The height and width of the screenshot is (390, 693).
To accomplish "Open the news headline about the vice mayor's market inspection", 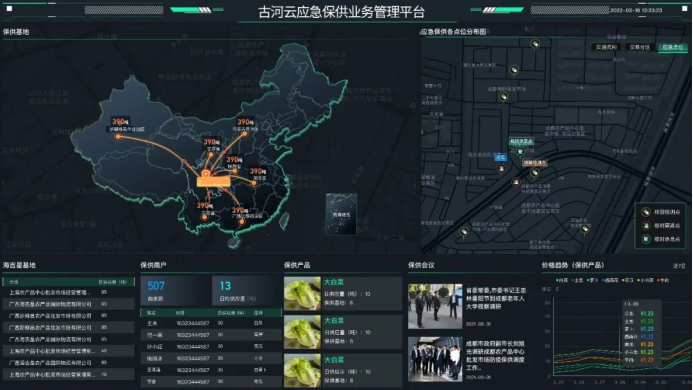I will 495,356.
